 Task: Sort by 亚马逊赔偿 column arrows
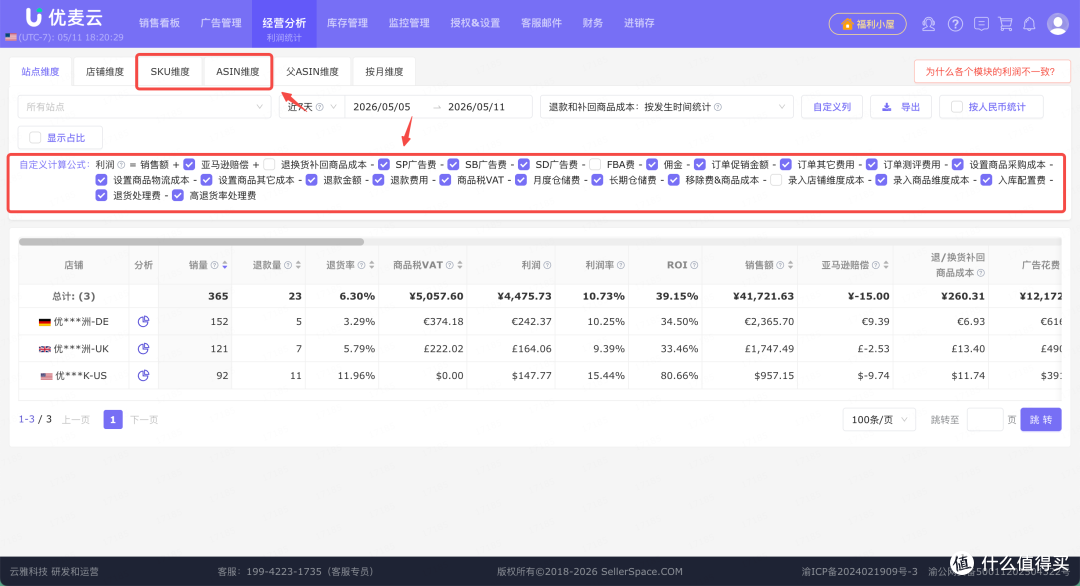point(886,265)
